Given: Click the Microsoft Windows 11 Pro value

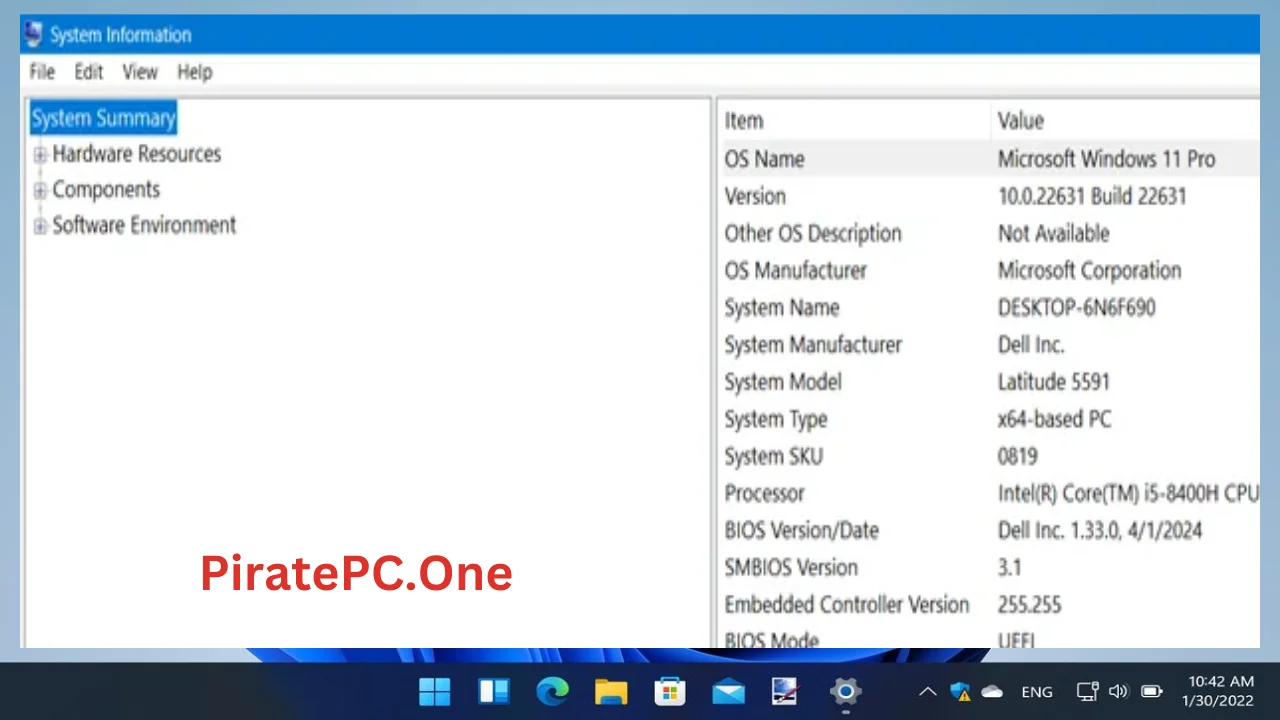Looking at the screenshot, I should [1106, 159].
